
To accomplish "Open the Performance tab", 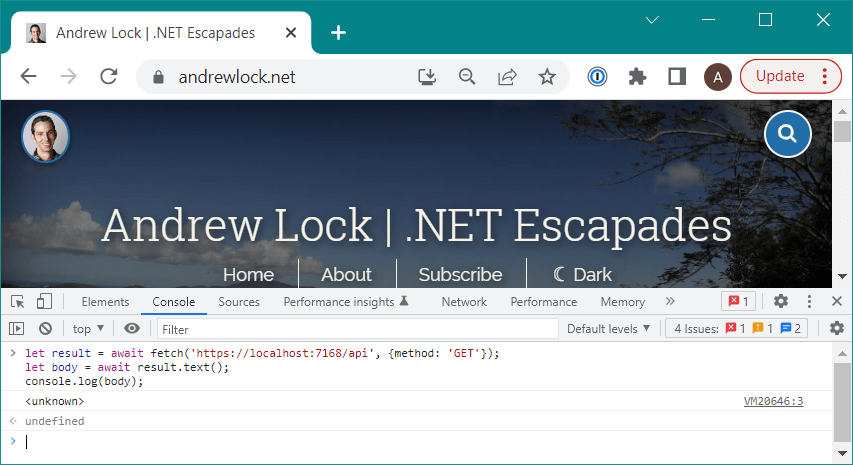I will point(543,302).
